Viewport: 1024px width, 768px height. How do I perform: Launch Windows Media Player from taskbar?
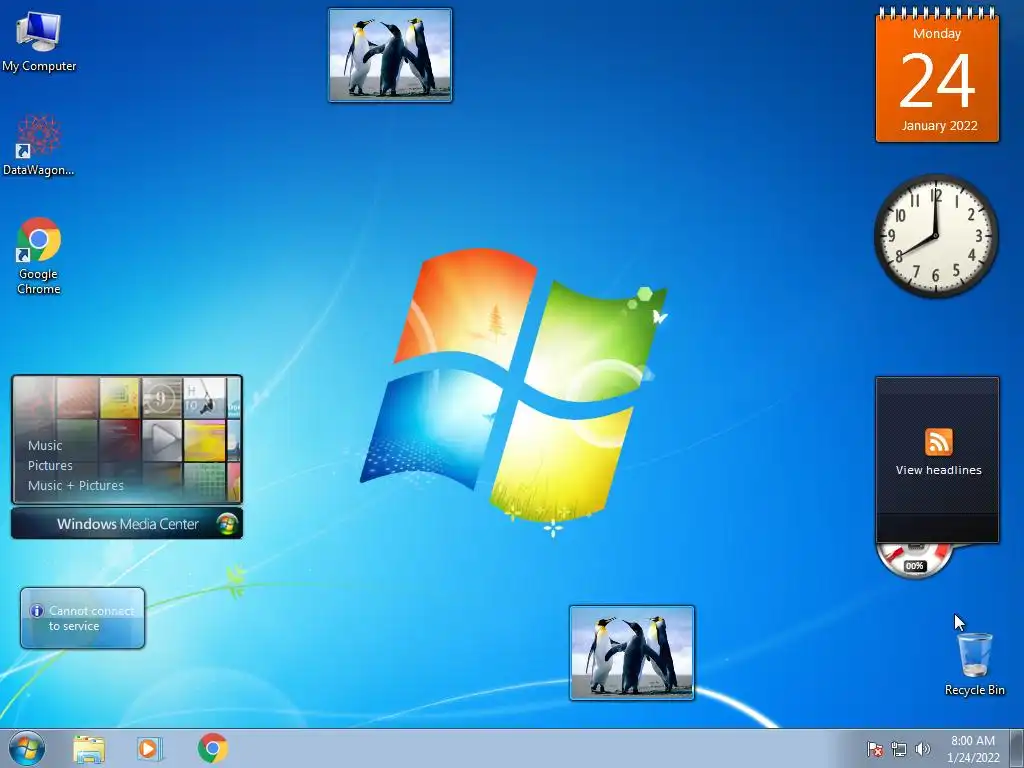tap(150, 749)
